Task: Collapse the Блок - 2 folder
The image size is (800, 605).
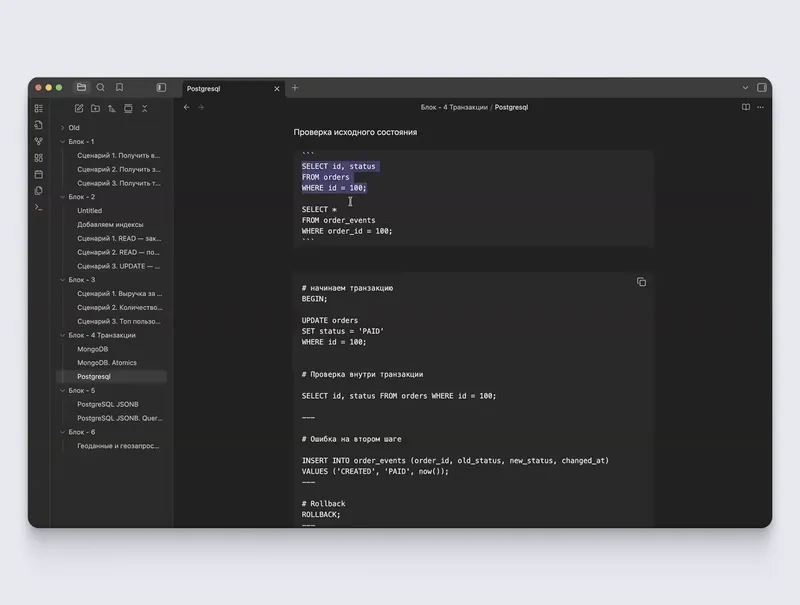Action: pos(63,197)
